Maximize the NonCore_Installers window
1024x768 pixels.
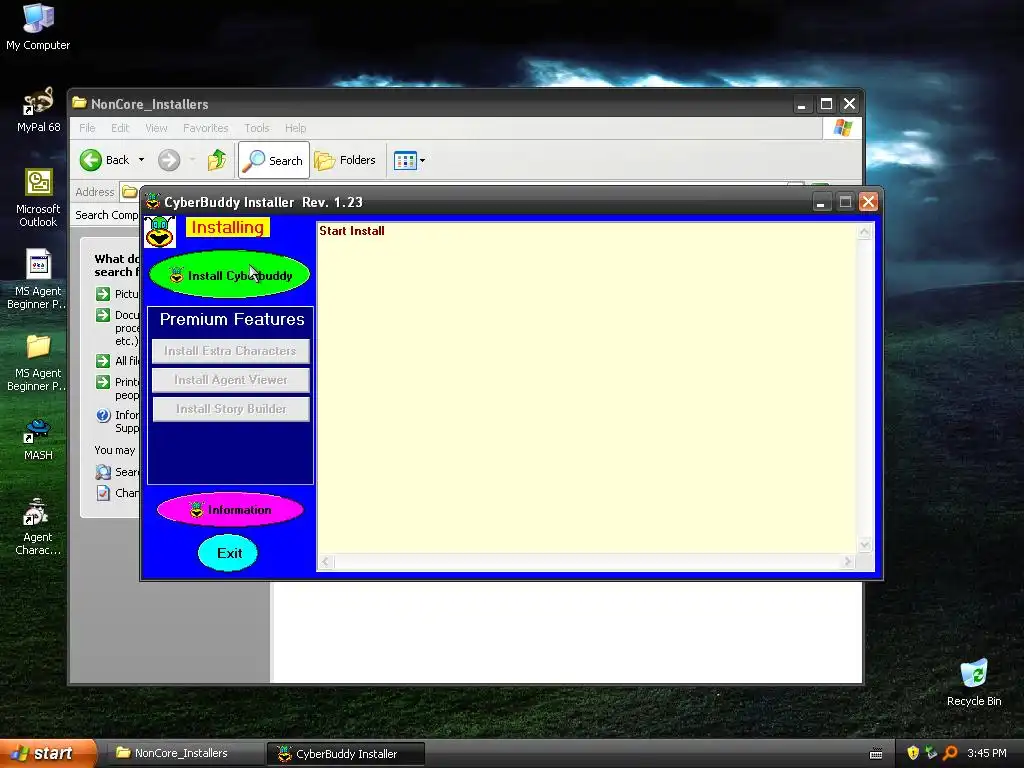point(826,104)
